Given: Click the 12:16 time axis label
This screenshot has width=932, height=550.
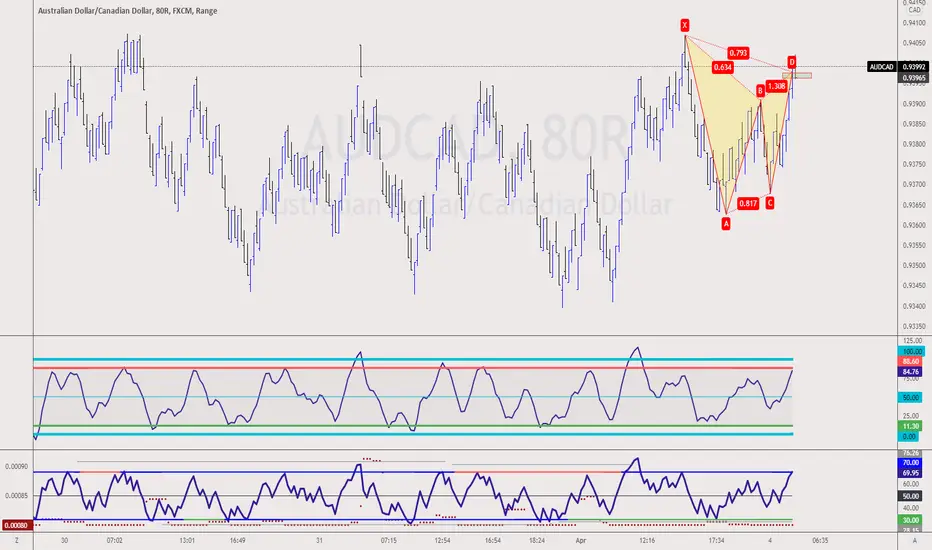Looking at the screenshot, I should [647, 540].
